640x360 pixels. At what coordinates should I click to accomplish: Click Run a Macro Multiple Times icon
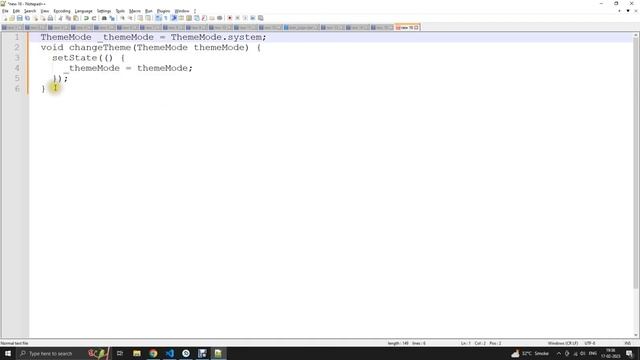[x=253, y=18]
